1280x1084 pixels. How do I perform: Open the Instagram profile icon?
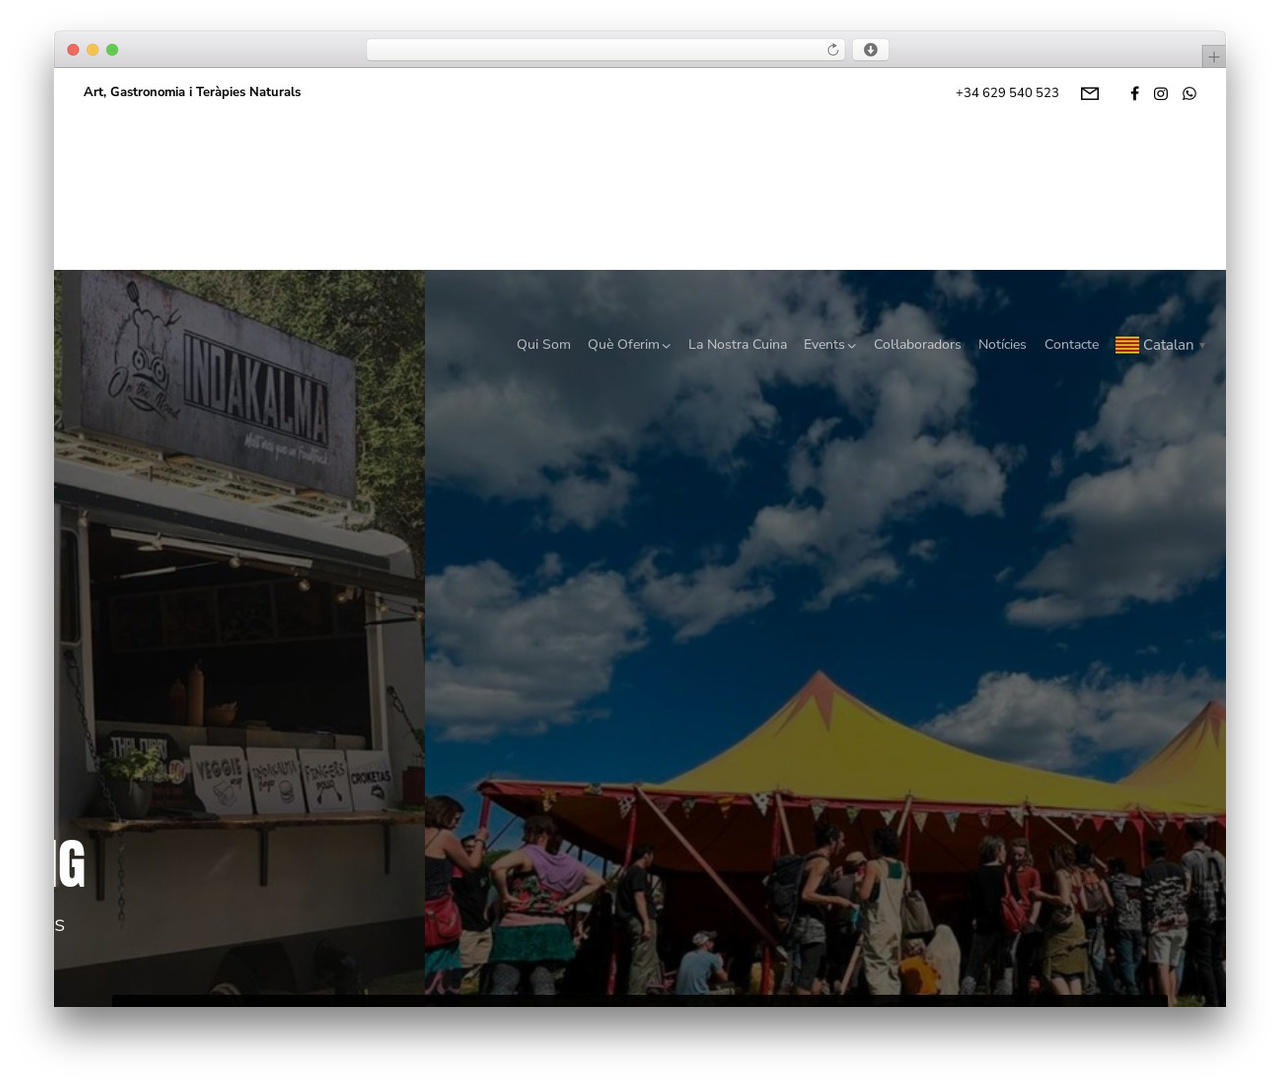[x=1161, y=93]
